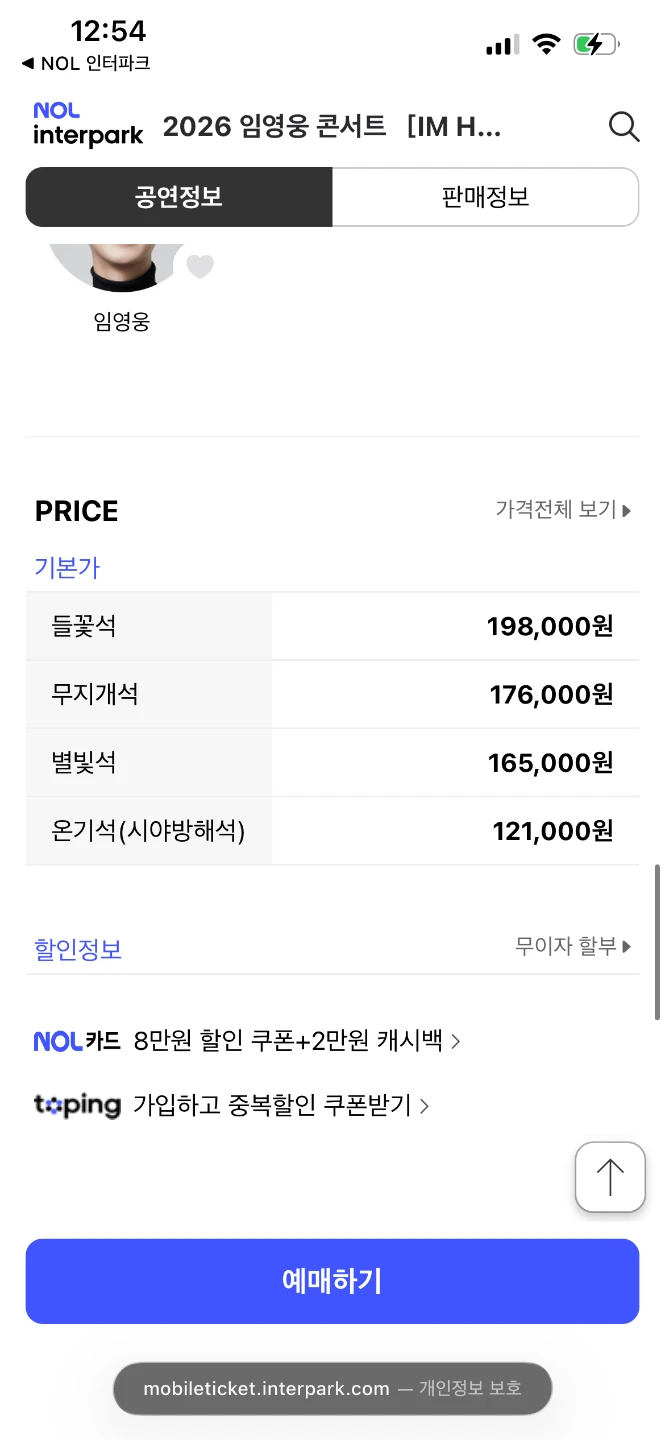Tap the scroll-to-top arrow button
Screen dimensions: 665x1440
click(610, 1177)
